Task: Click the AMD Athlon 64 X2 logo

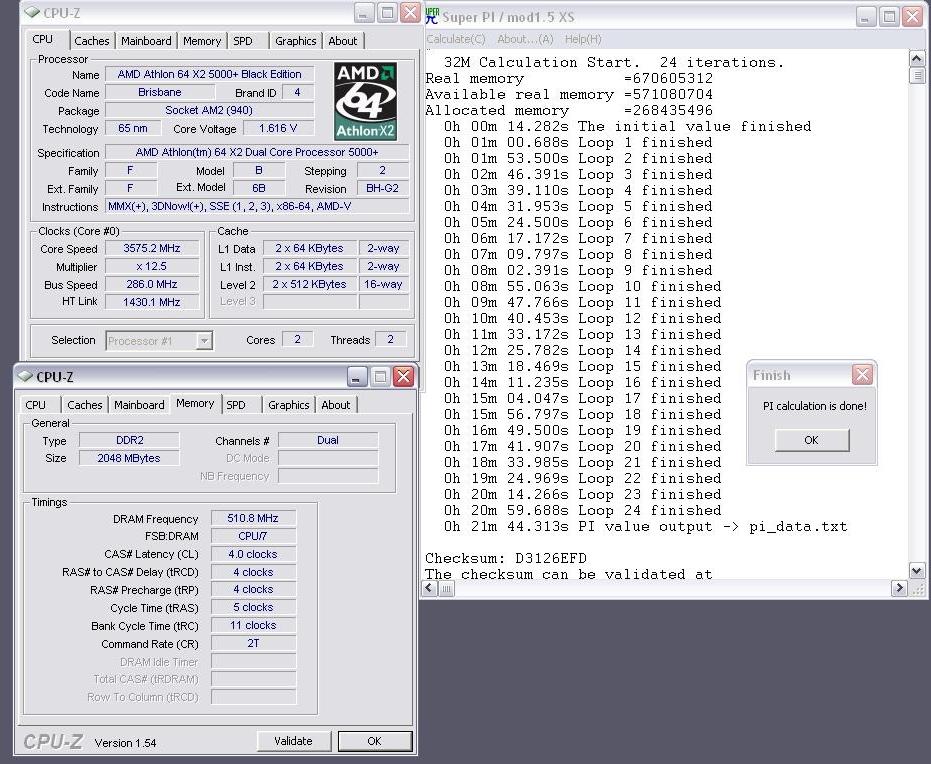Action: pos(365,101)
